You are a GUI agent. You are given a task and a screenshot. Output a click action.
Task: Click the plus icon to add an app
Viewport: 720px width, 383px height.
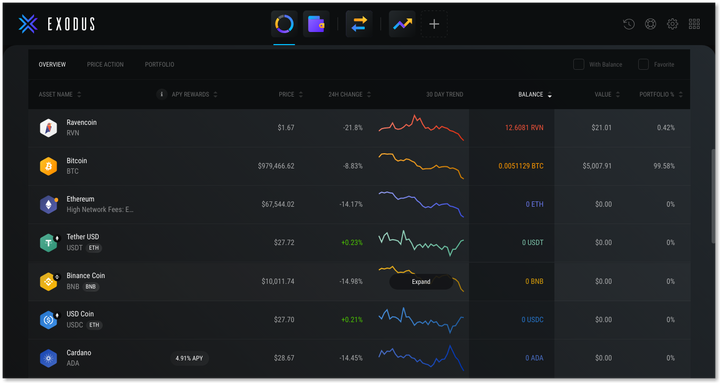click(434, 24)
